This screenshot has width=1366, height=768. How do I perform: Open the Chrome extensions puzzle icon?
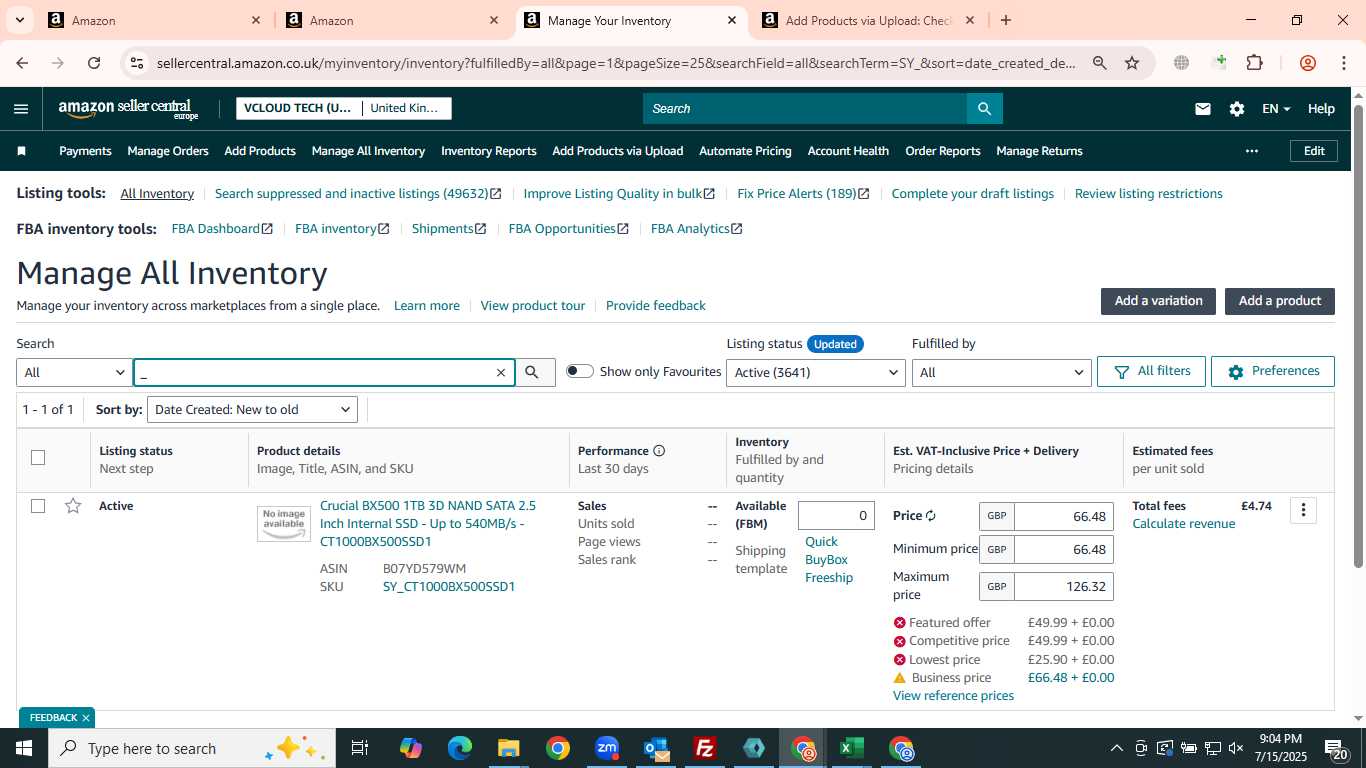click(x=1254, y=63)
